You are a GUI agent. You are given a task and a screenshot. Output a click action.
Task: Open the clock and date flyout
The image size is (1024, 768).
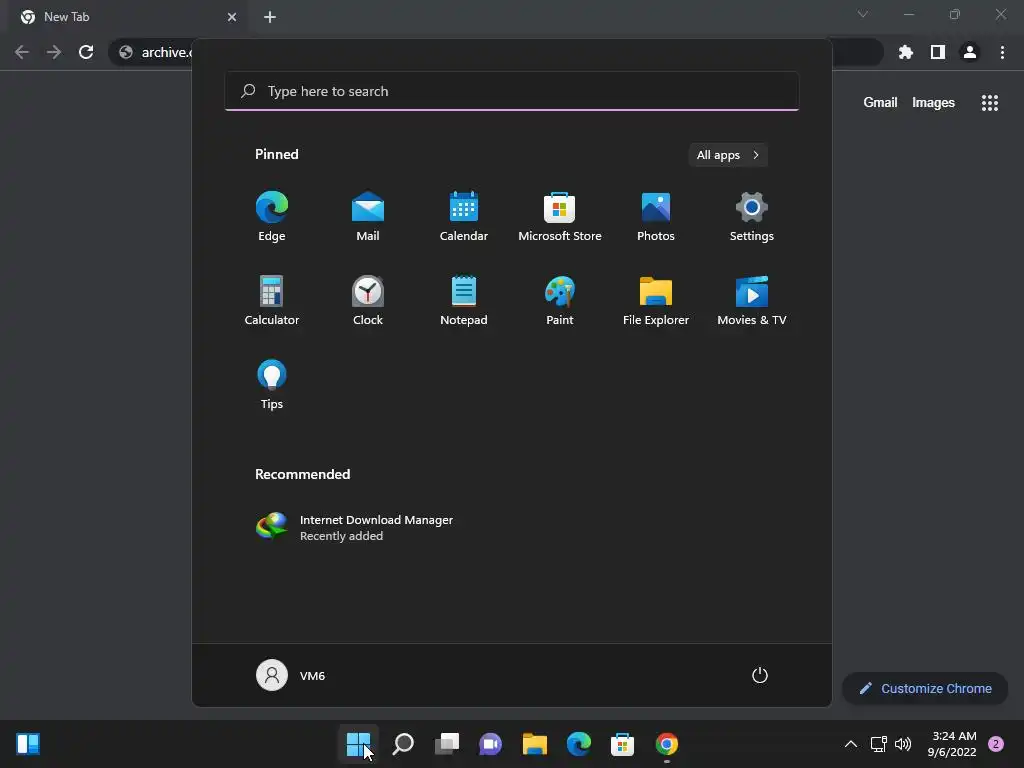[x=953, y=744]
